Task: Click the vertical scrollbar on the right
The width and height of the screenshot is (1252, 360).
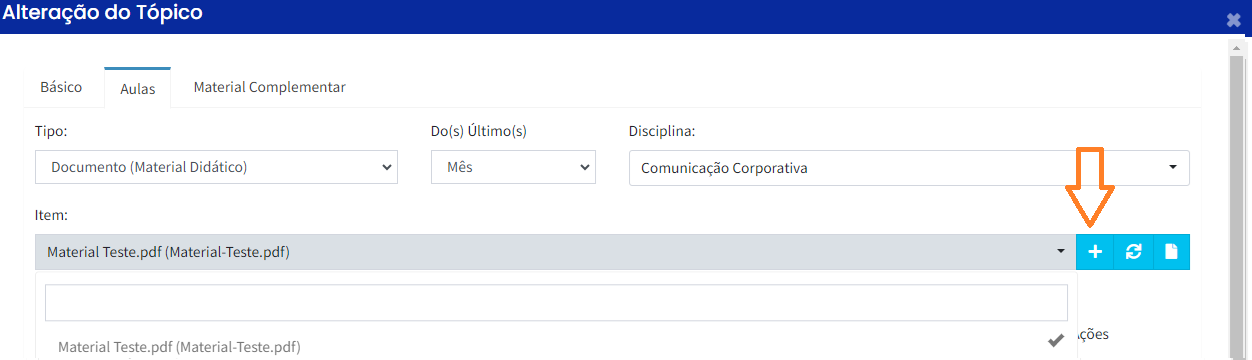Action: click(1239, 200)
